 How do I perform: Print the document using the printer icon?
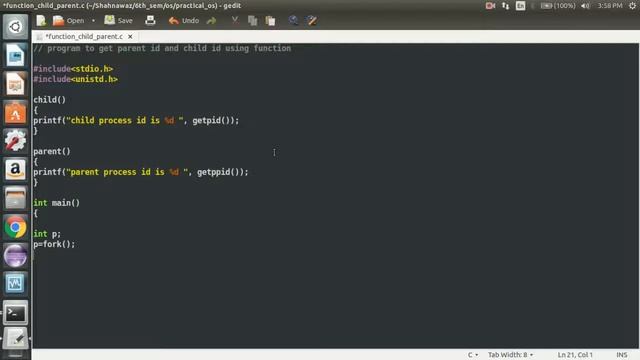click(x=150, y=20)
